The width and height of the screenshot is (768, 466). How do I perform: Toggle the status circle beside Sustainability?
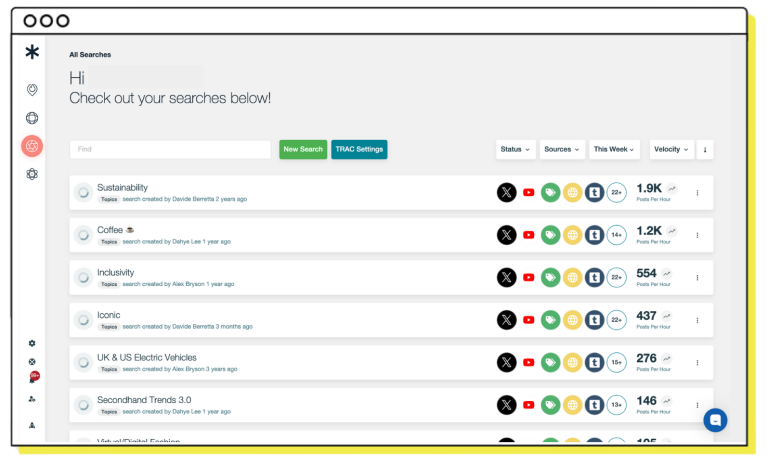(83, 192)
